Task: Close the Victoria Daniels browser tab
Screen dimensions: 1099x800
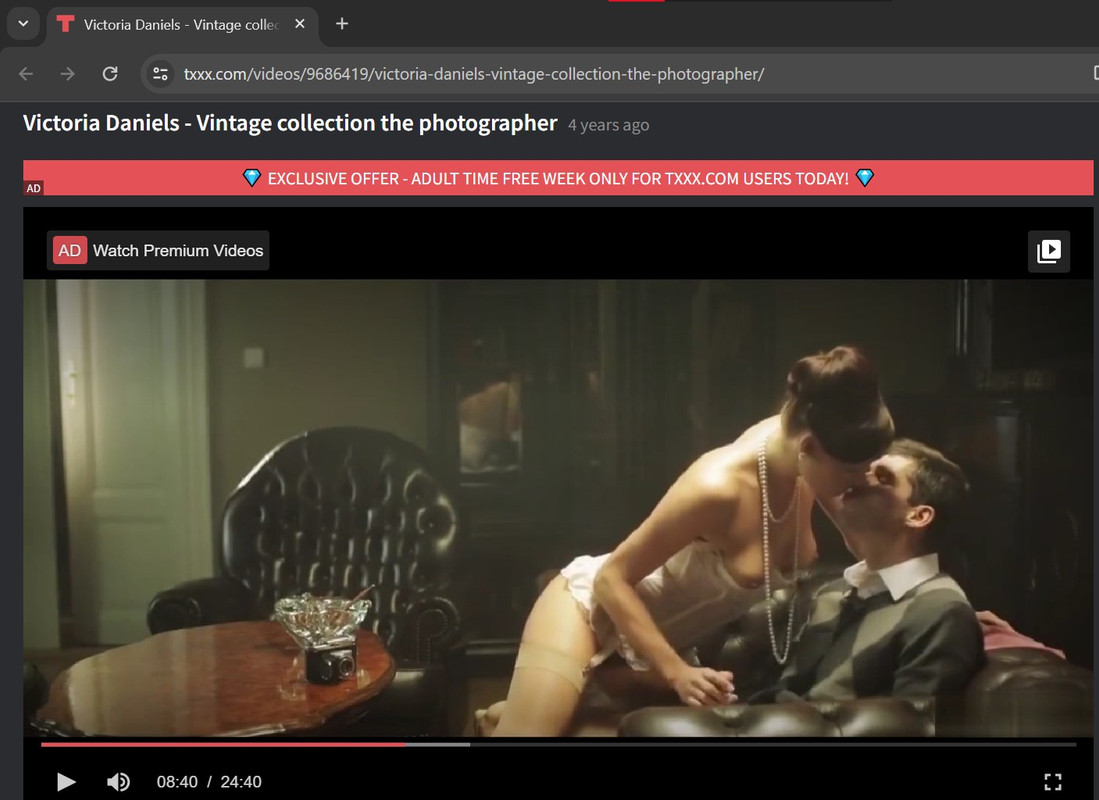Action: 300,24
